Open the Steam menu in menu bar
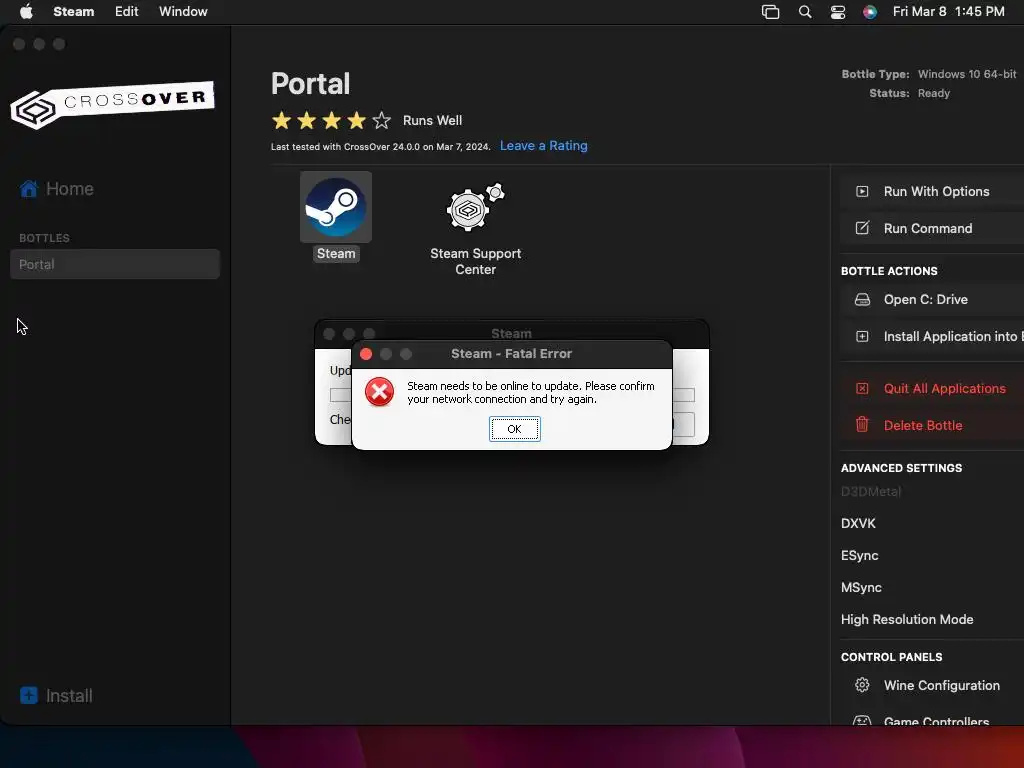 [x=74, y=11]
